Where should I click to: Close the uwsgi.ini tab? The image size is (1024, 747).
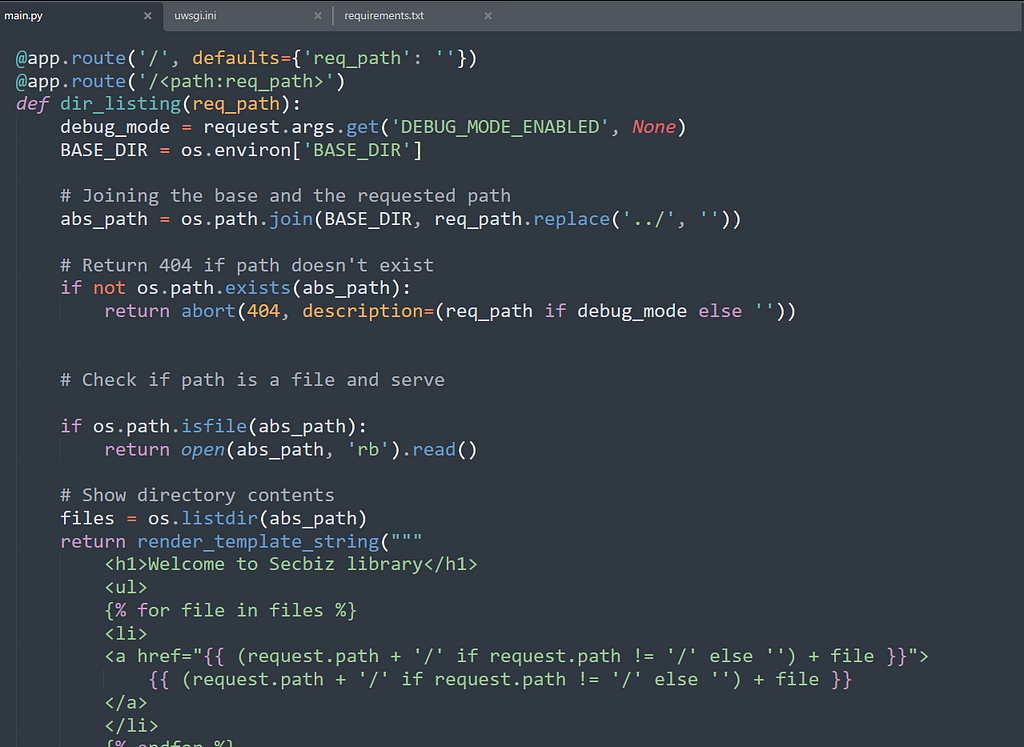[318, 16]
